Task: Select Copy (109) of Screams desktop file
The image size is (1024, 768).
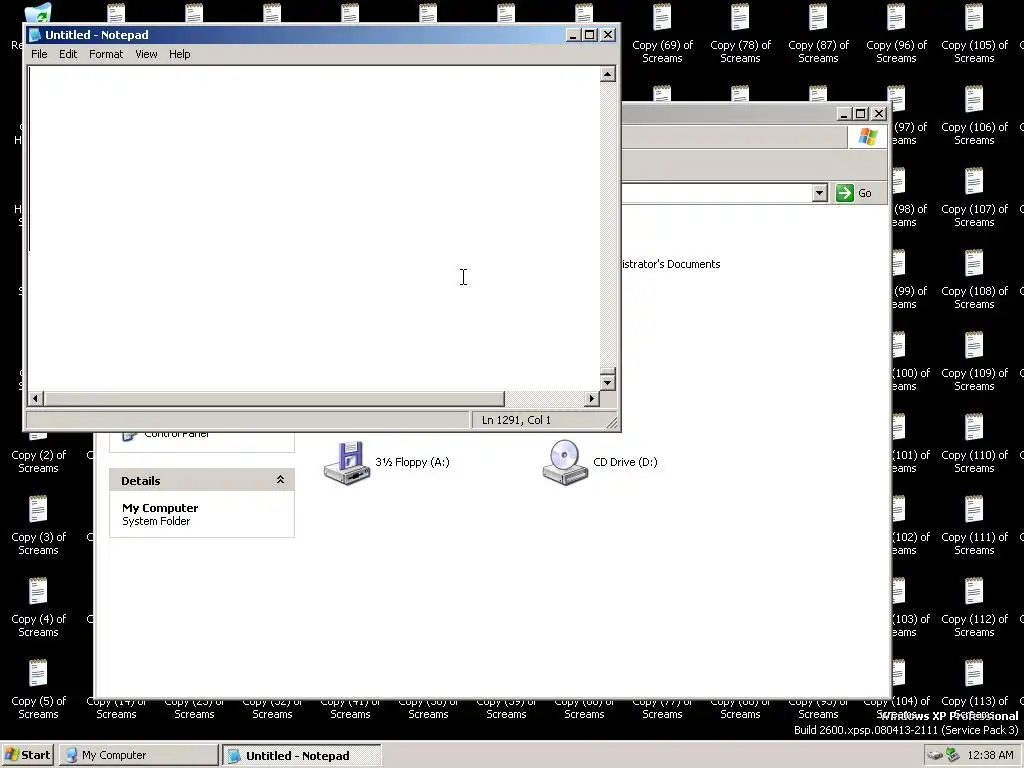Action: [974, 360]
